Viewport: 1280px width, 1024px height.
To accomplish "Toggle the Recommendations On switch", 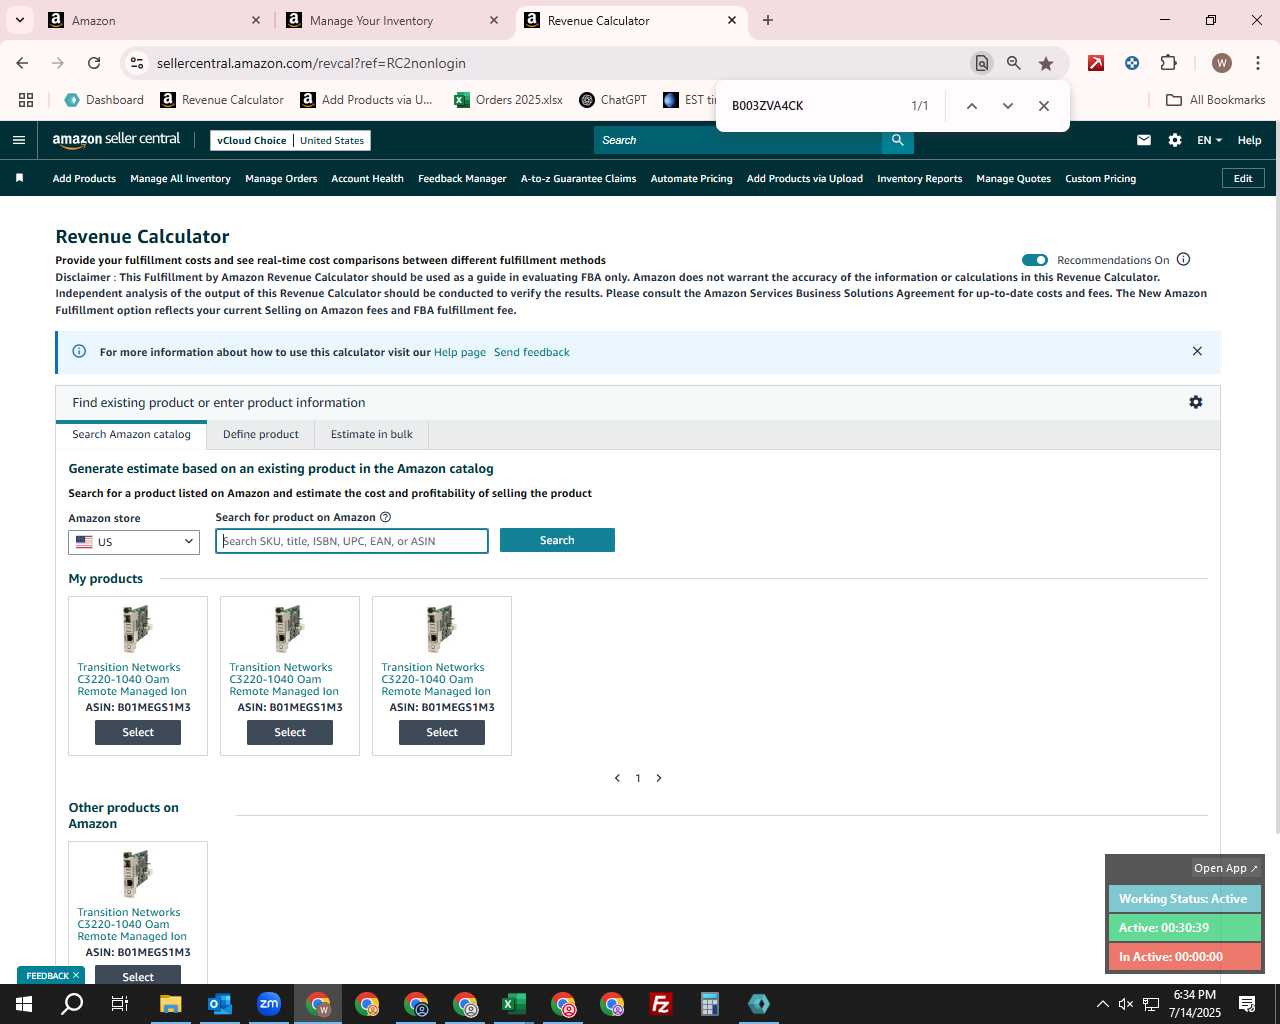I will (1035, 260).
